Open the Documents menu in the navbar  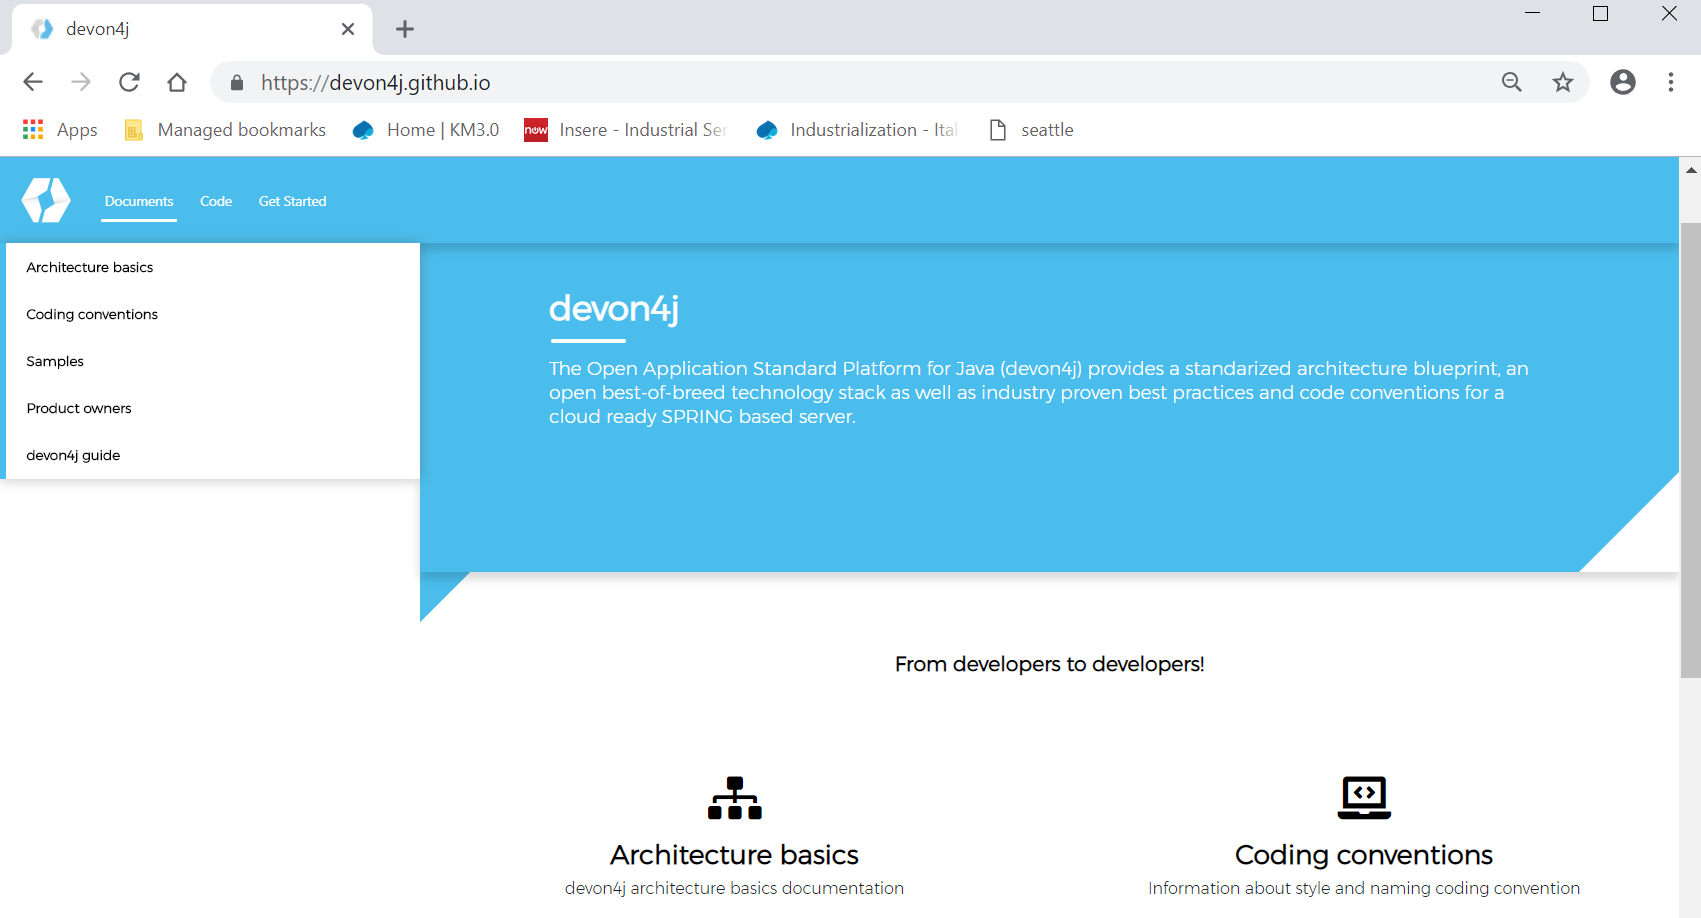139,201
